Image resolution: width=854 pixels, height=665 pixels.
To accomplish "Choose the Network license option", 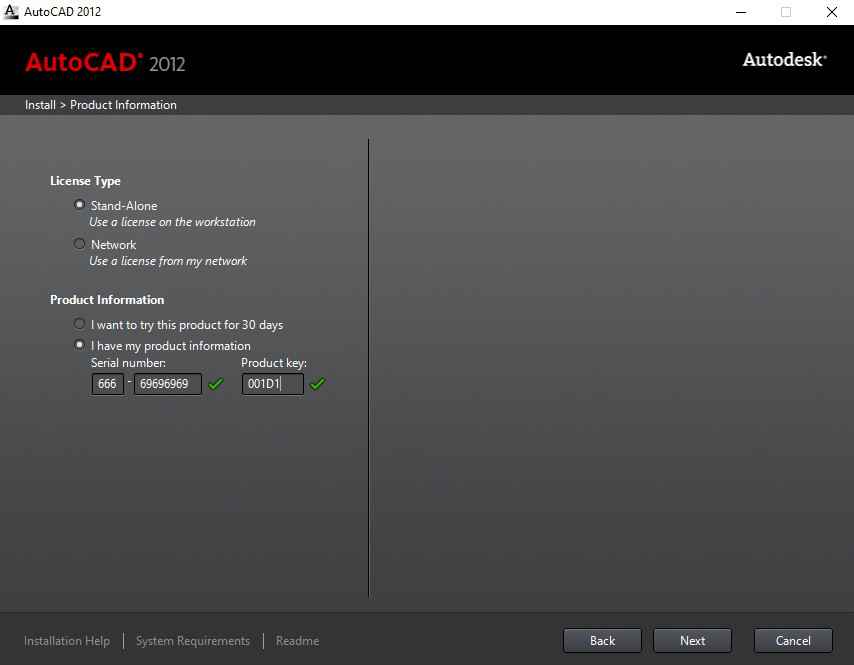I will pos(80,244).
